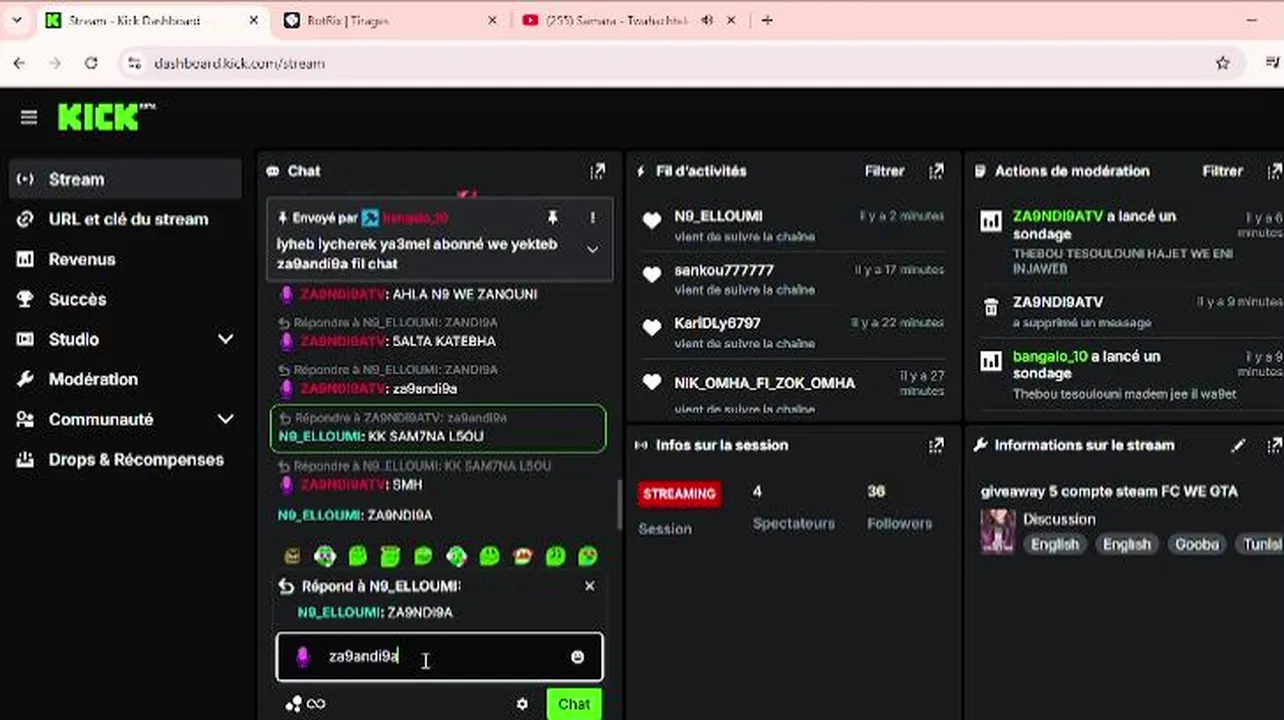The height and width of the screenshot is (720, 1284).
Task: Switch to the BotRix browser tab
Action: click(391, 20)
